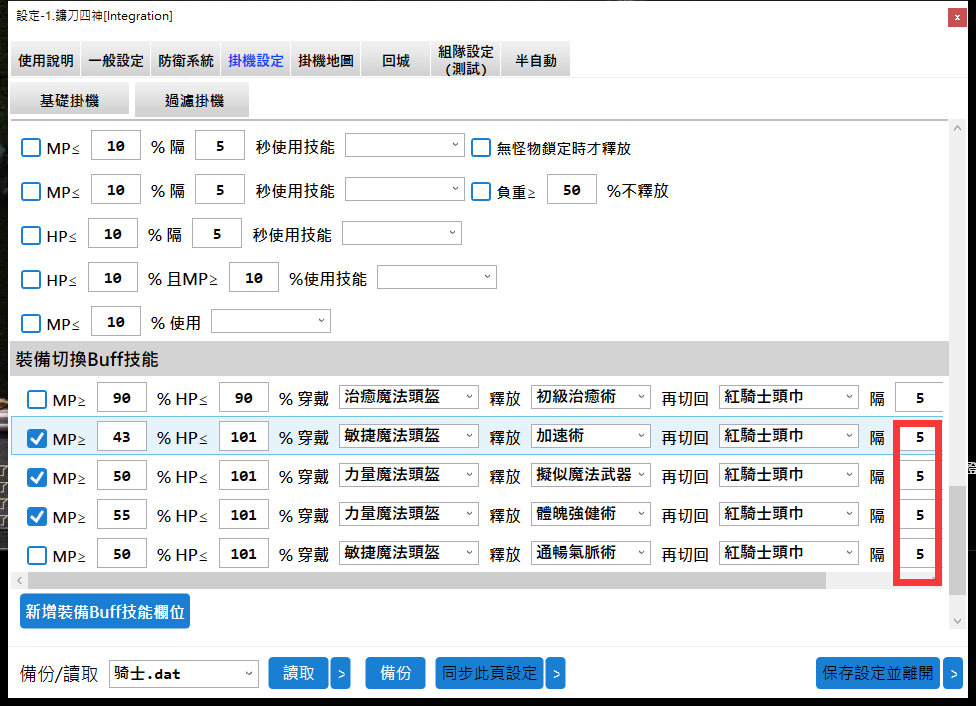Open skill dropdown beside 無怪物鎖定時才釋放
Screen dimensions: 976x706
coord(405,145)
